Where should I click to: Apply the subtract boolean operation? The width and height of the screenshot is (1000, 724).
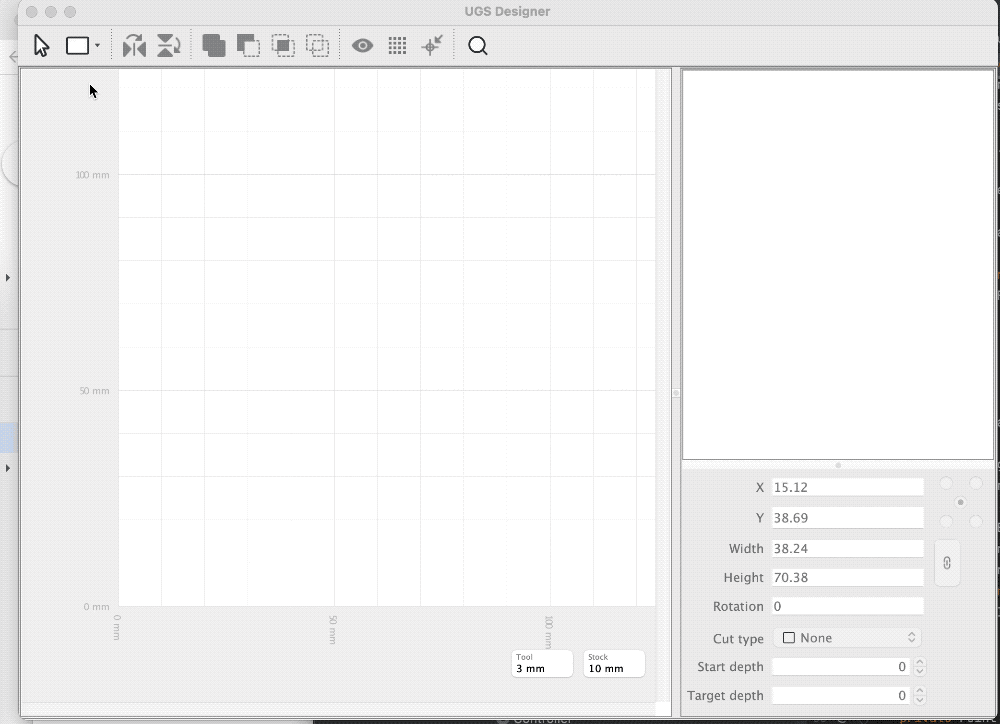pos(248,45)
